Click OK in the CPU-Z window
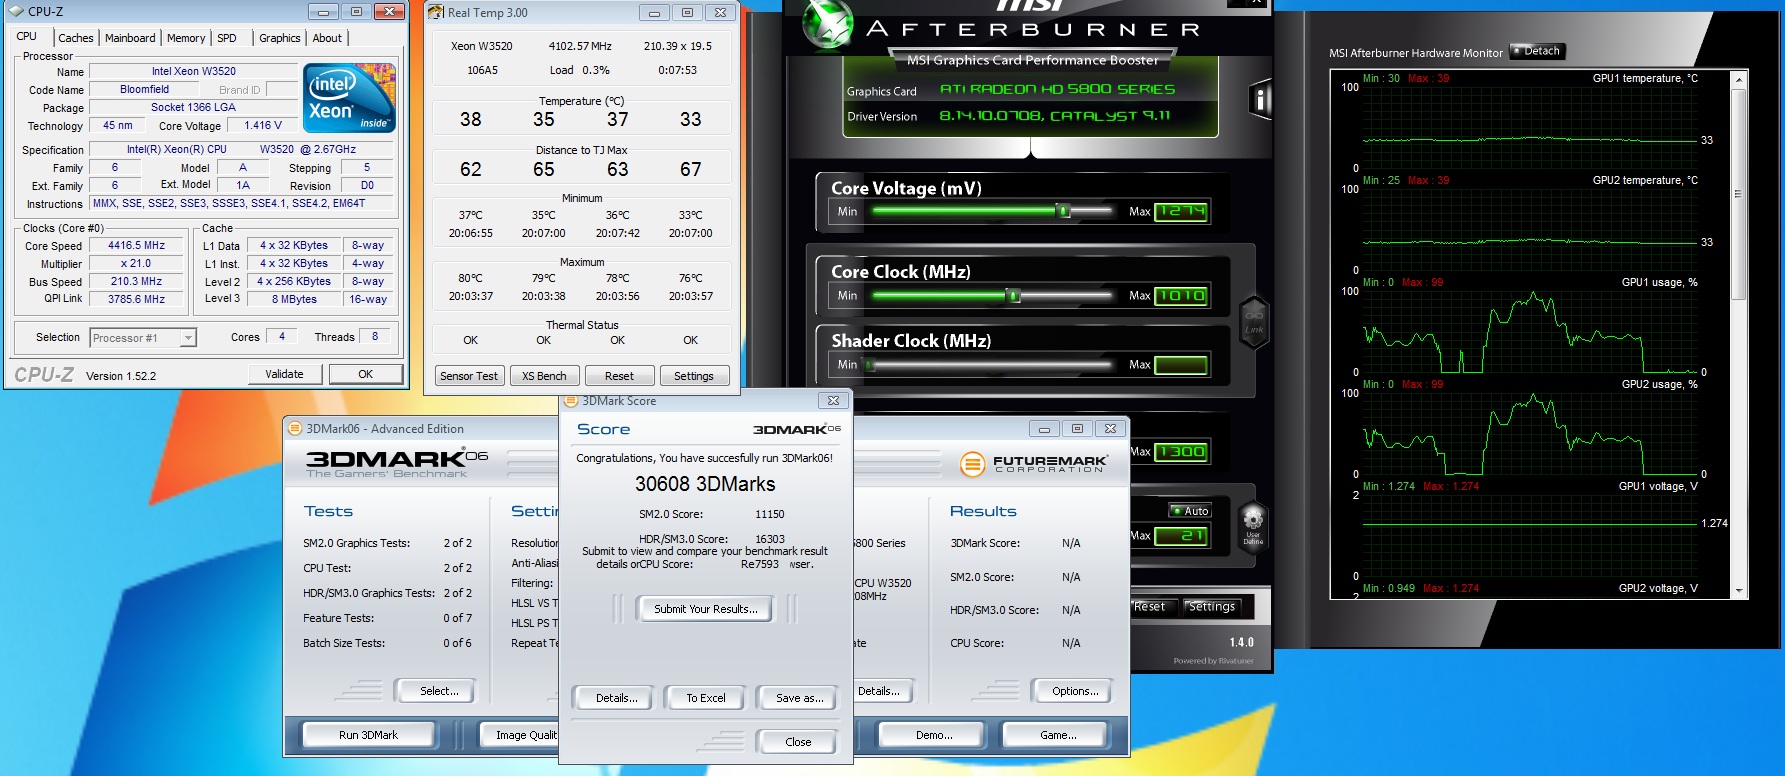 click(366, 374)
